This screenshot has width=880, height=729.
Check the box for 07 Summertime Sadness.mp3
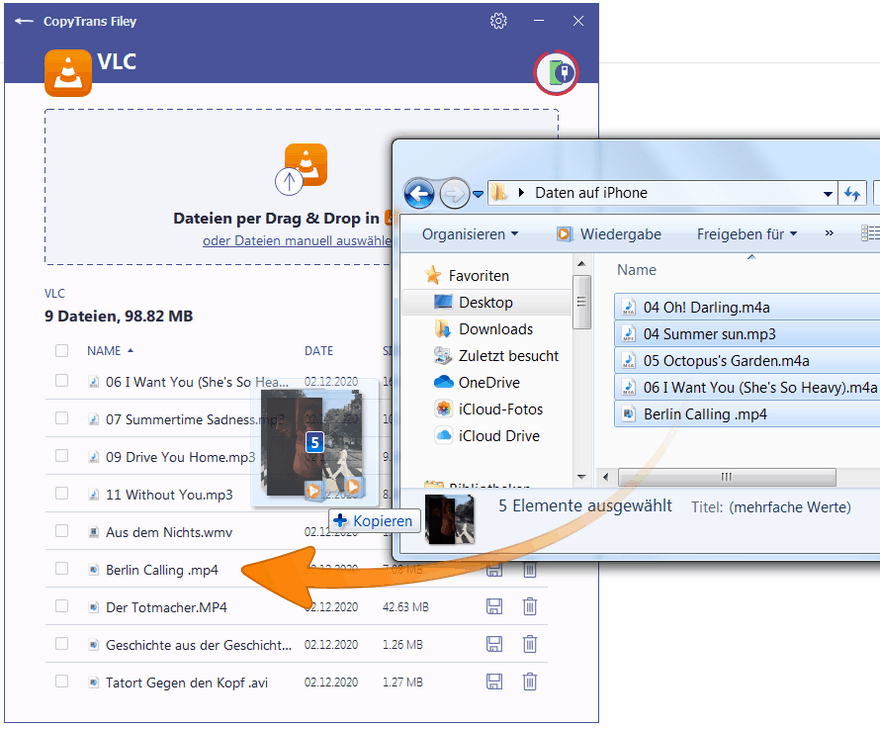click(62, 418)
